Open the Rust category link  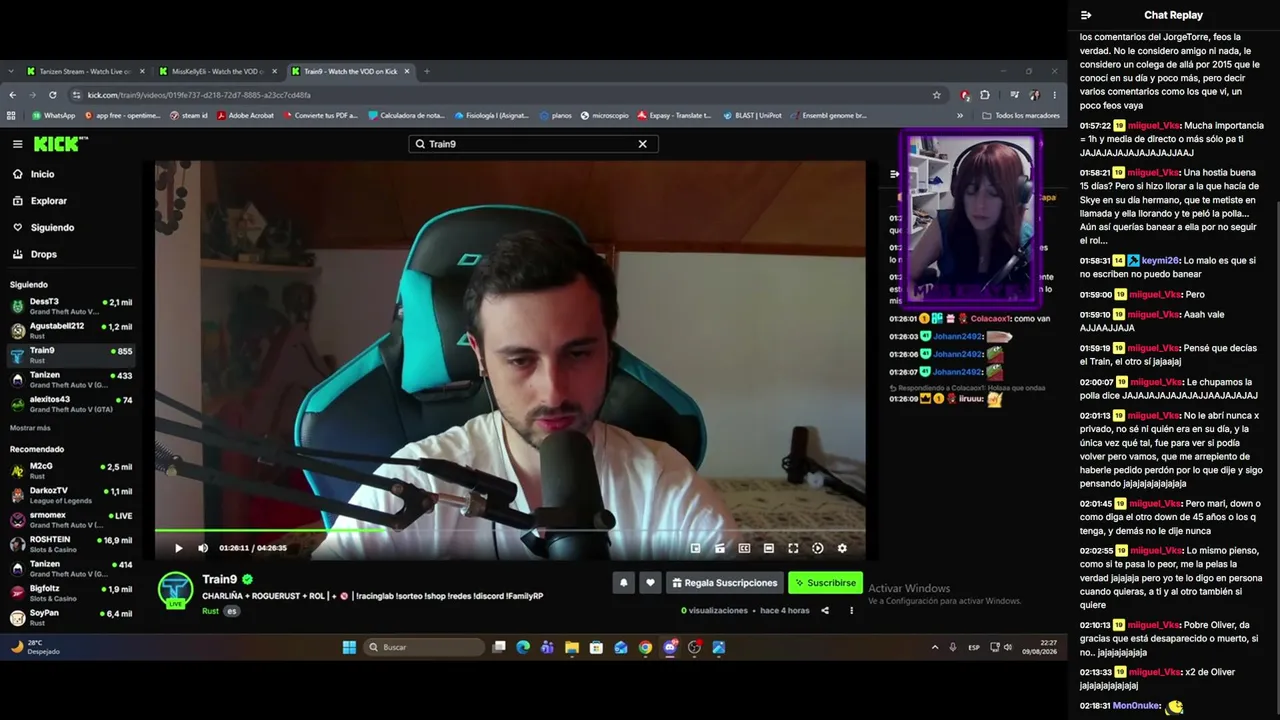(210, 611)
